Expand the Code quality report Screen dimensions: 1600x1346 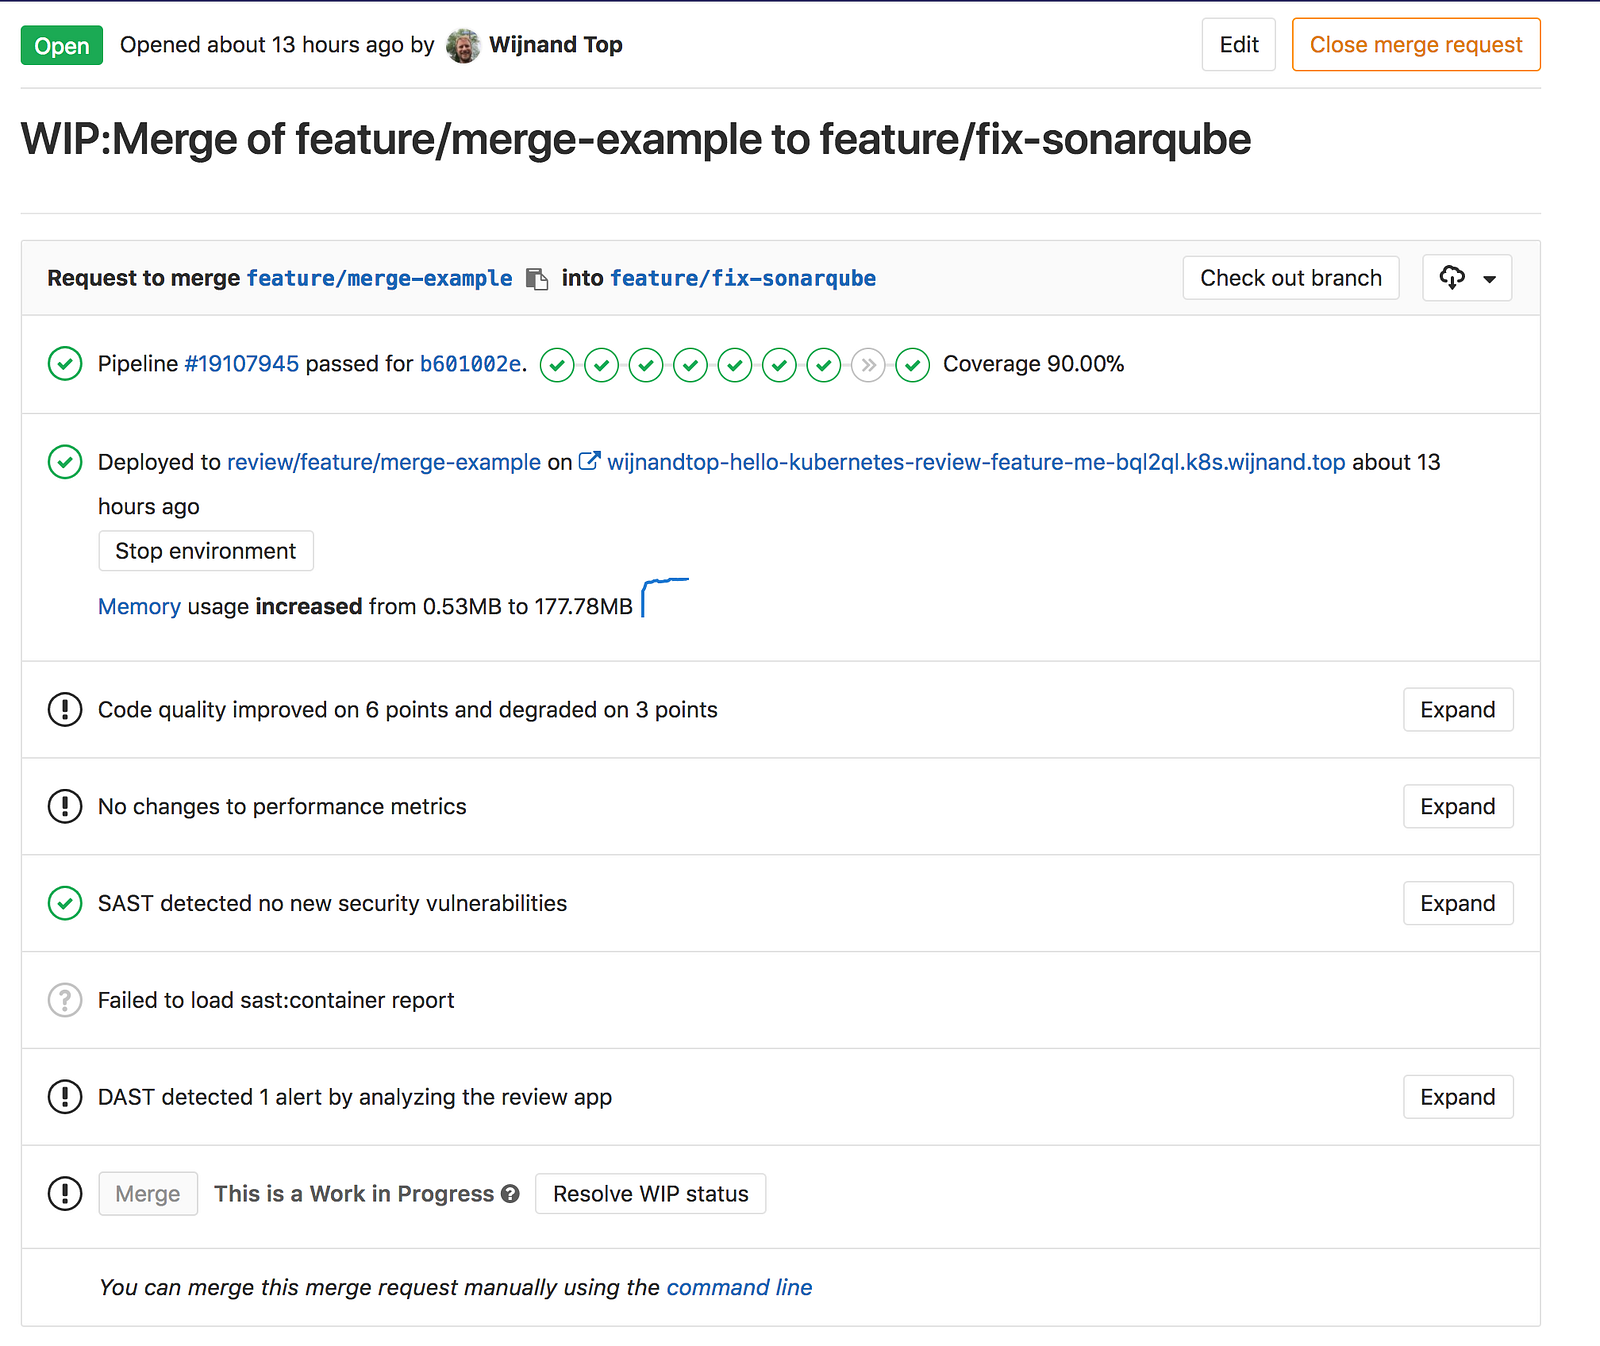click(1457, 710)
